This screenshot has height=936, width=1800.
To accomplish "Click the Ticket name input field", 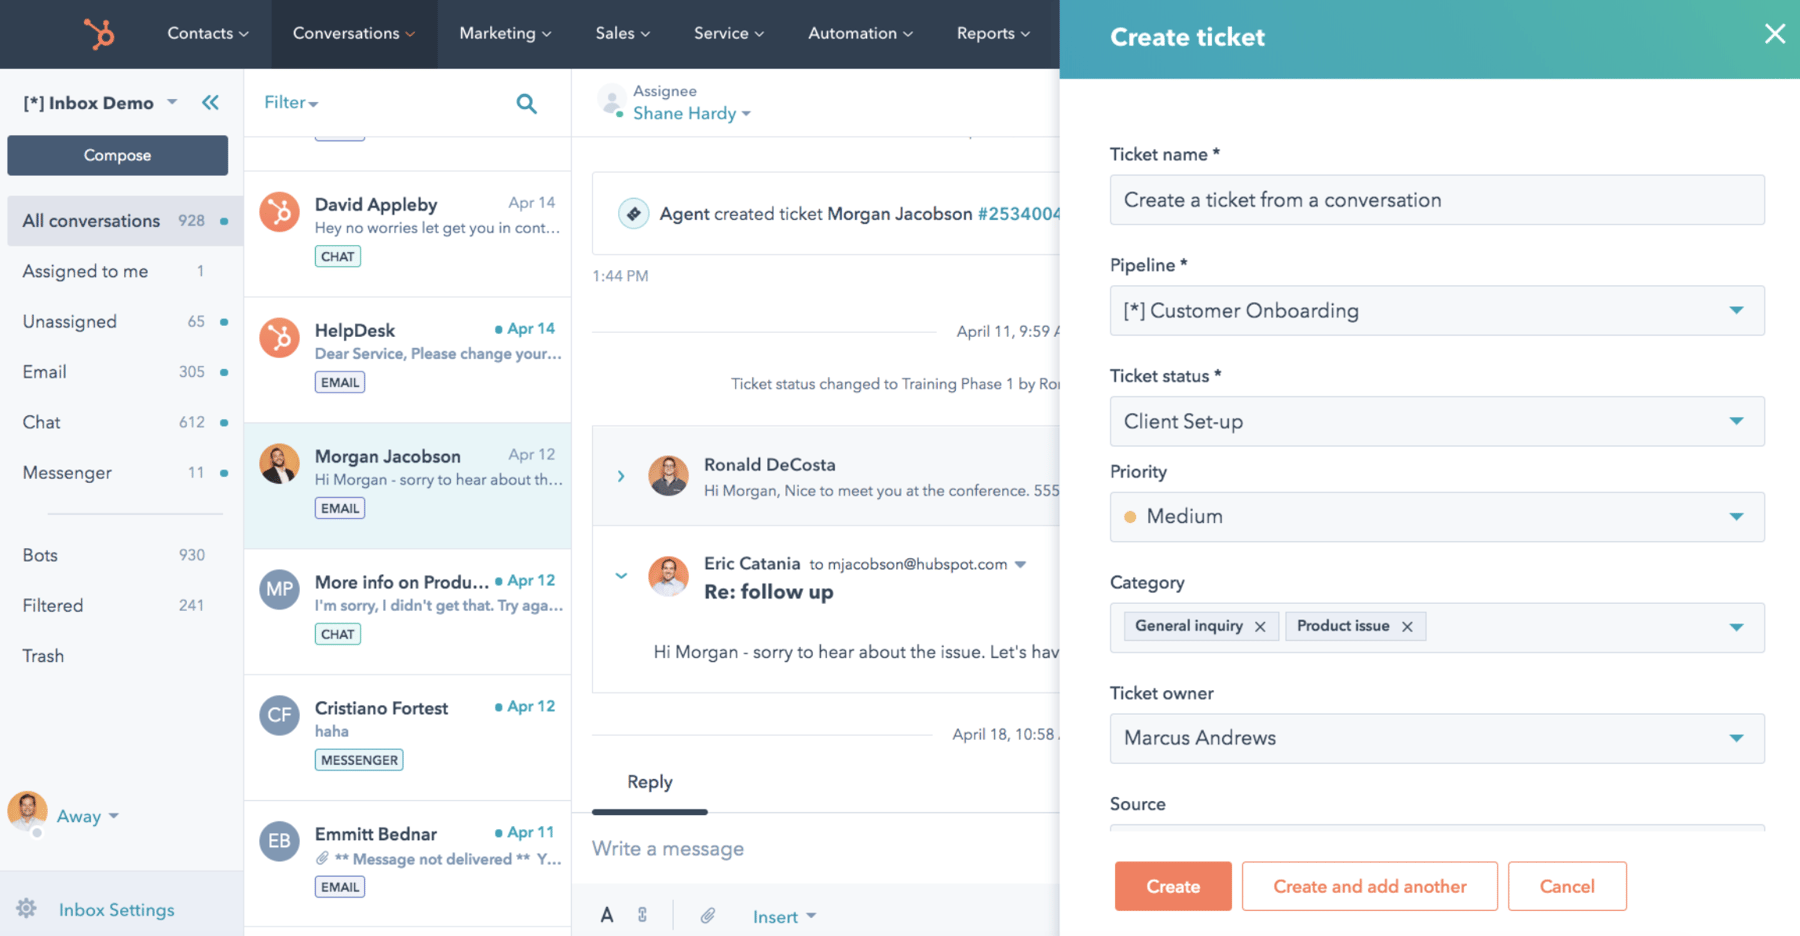I will tap(1437, 200).
